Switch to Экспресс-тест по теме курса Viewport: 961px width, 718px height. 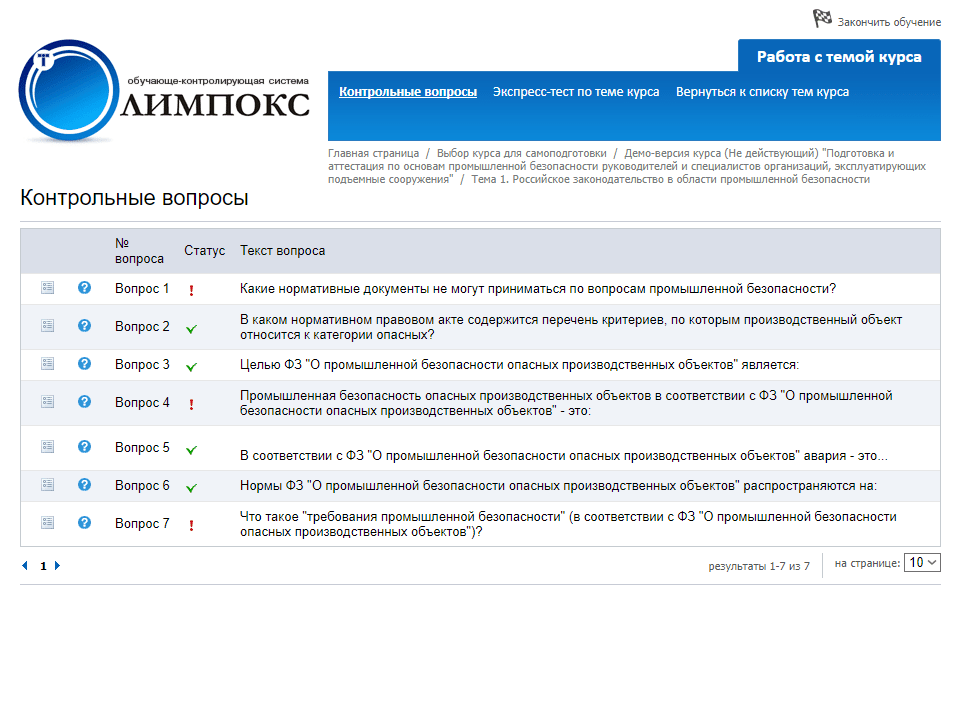(575, 92)
